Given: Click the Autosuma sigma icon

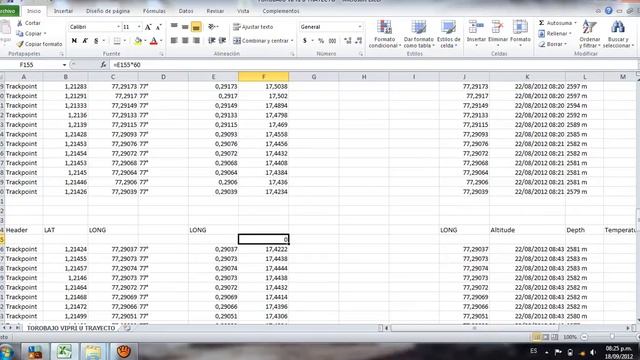Looking at the screenshot, I should click(x=542, y=23).
